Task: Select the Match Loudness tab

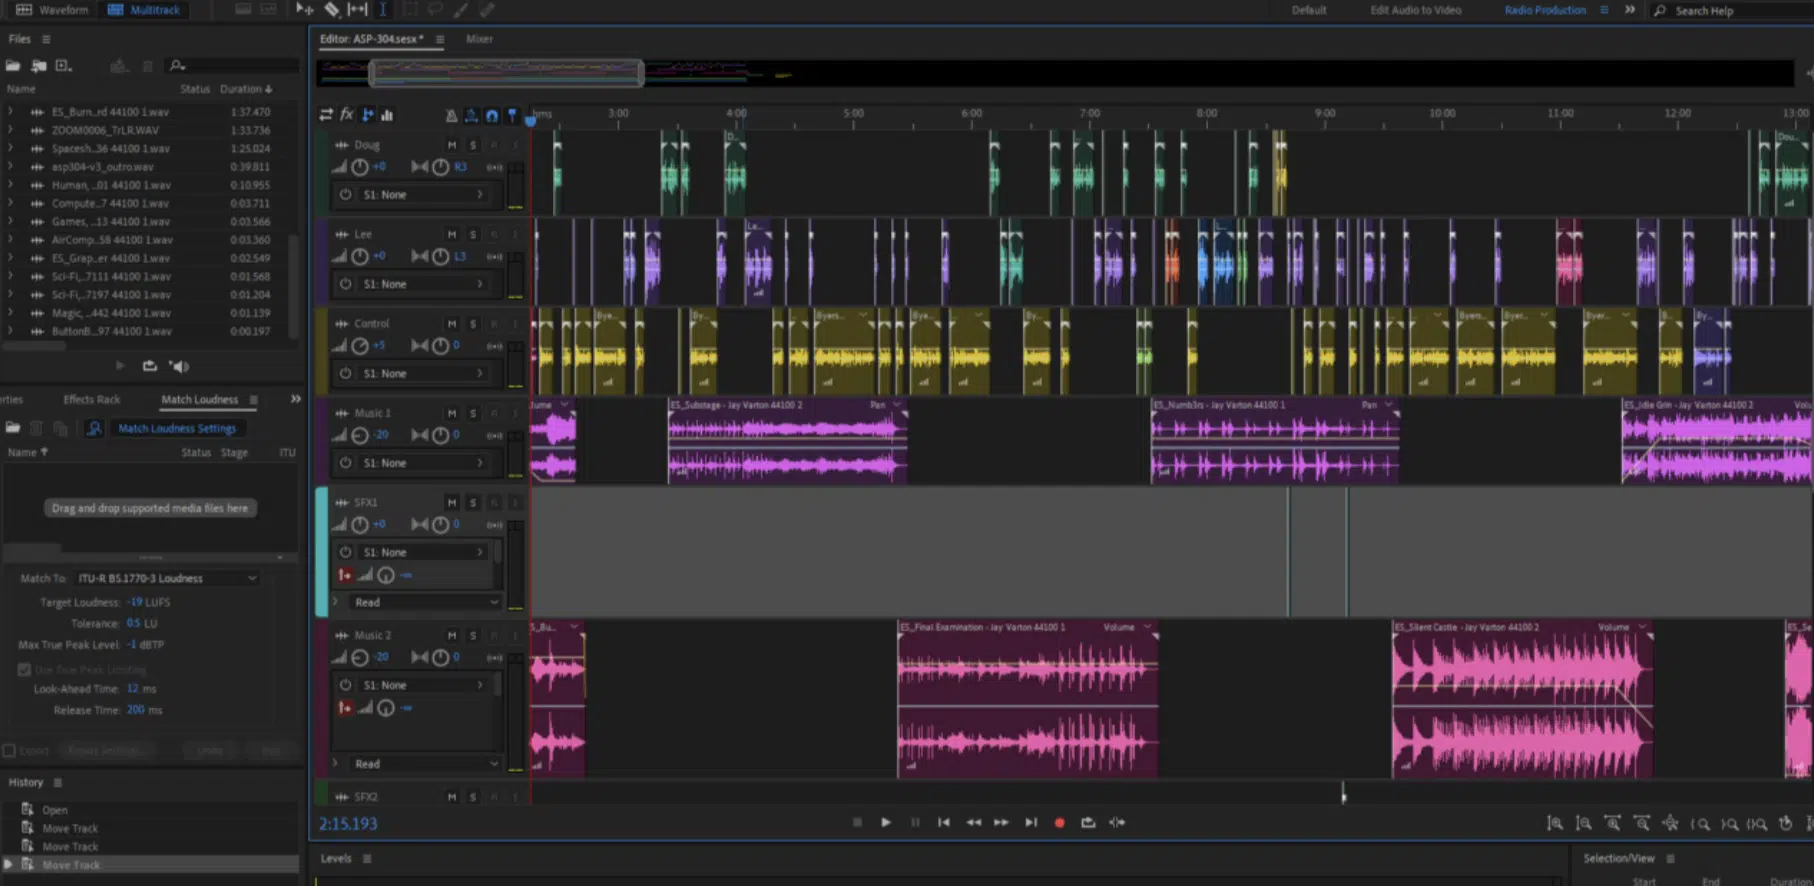Action: [x=200, y=399]
